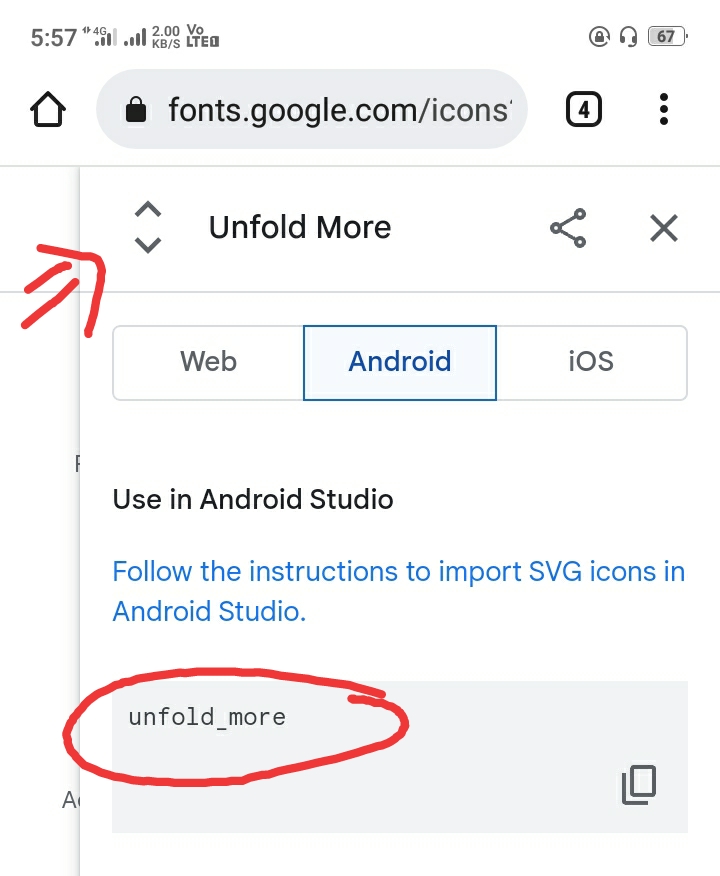Viewport: 720px width, 876px height.
Task: Focus the fonts.google.com address bar
Action: pos(338,109)
